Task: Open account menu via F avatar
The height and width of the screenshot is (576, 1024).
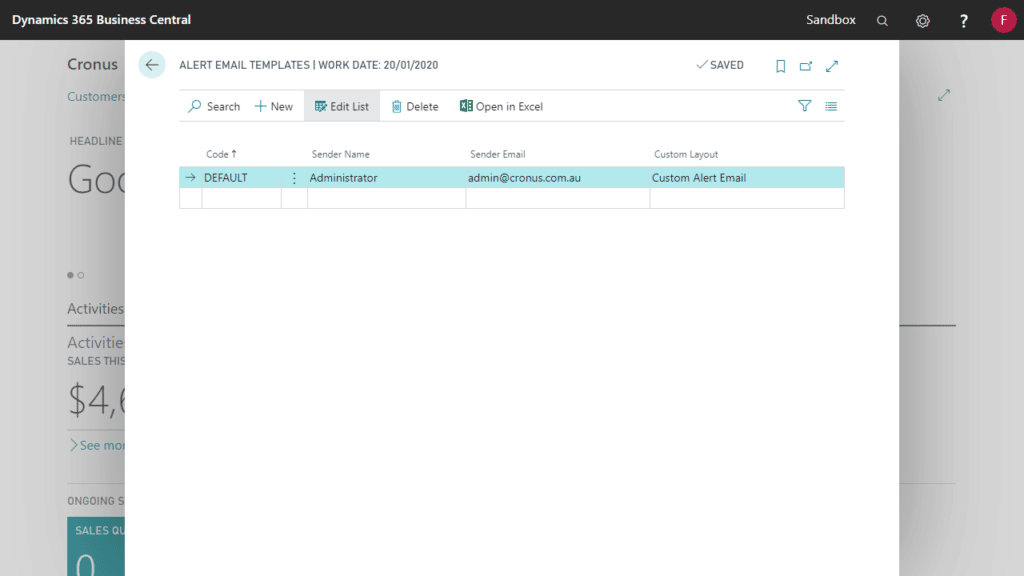Action: 1003,19
